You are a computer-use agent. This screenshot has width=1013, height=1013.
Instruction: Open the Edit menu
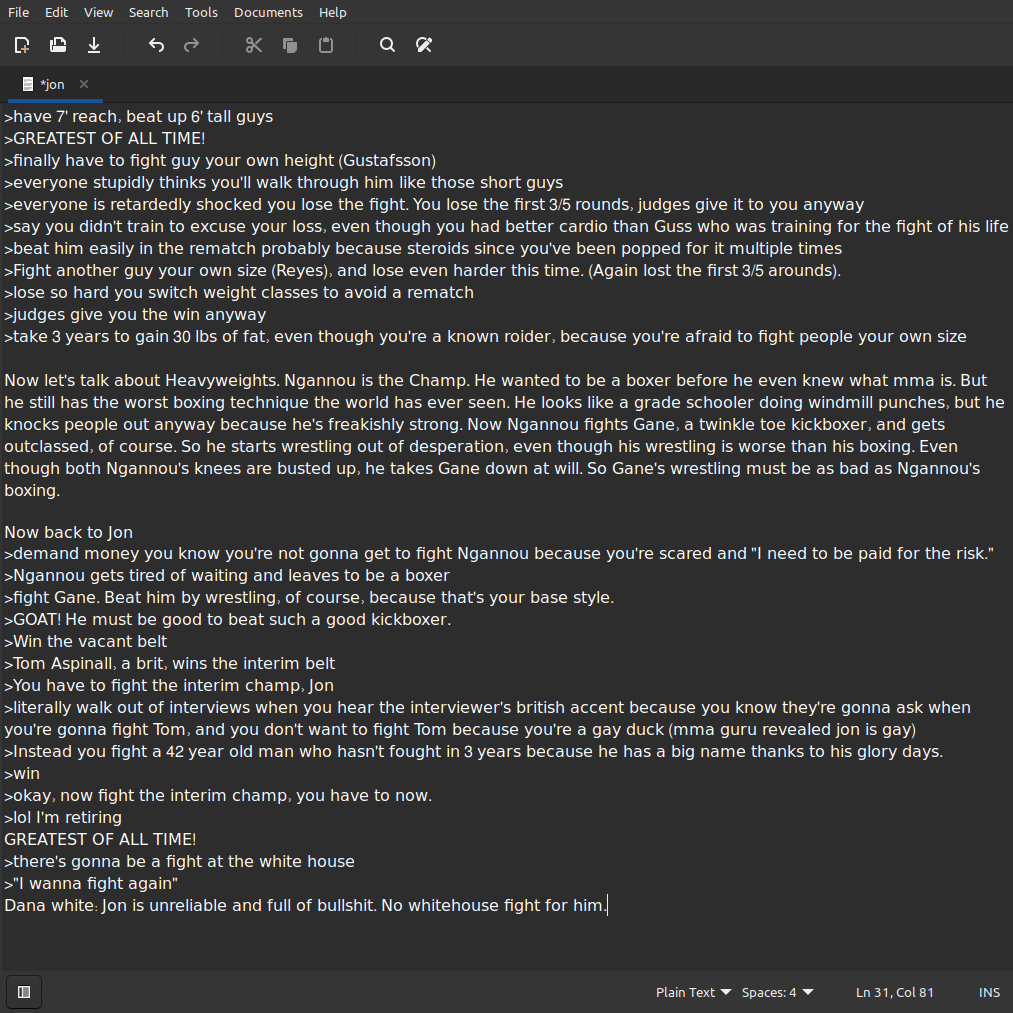point(56,12)
